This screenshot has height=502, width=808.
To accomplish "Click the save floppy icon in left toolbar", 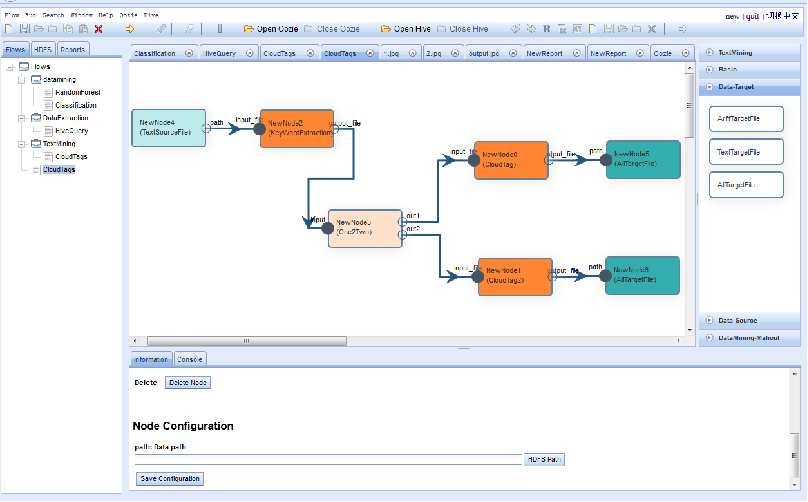I will point(24,29).
